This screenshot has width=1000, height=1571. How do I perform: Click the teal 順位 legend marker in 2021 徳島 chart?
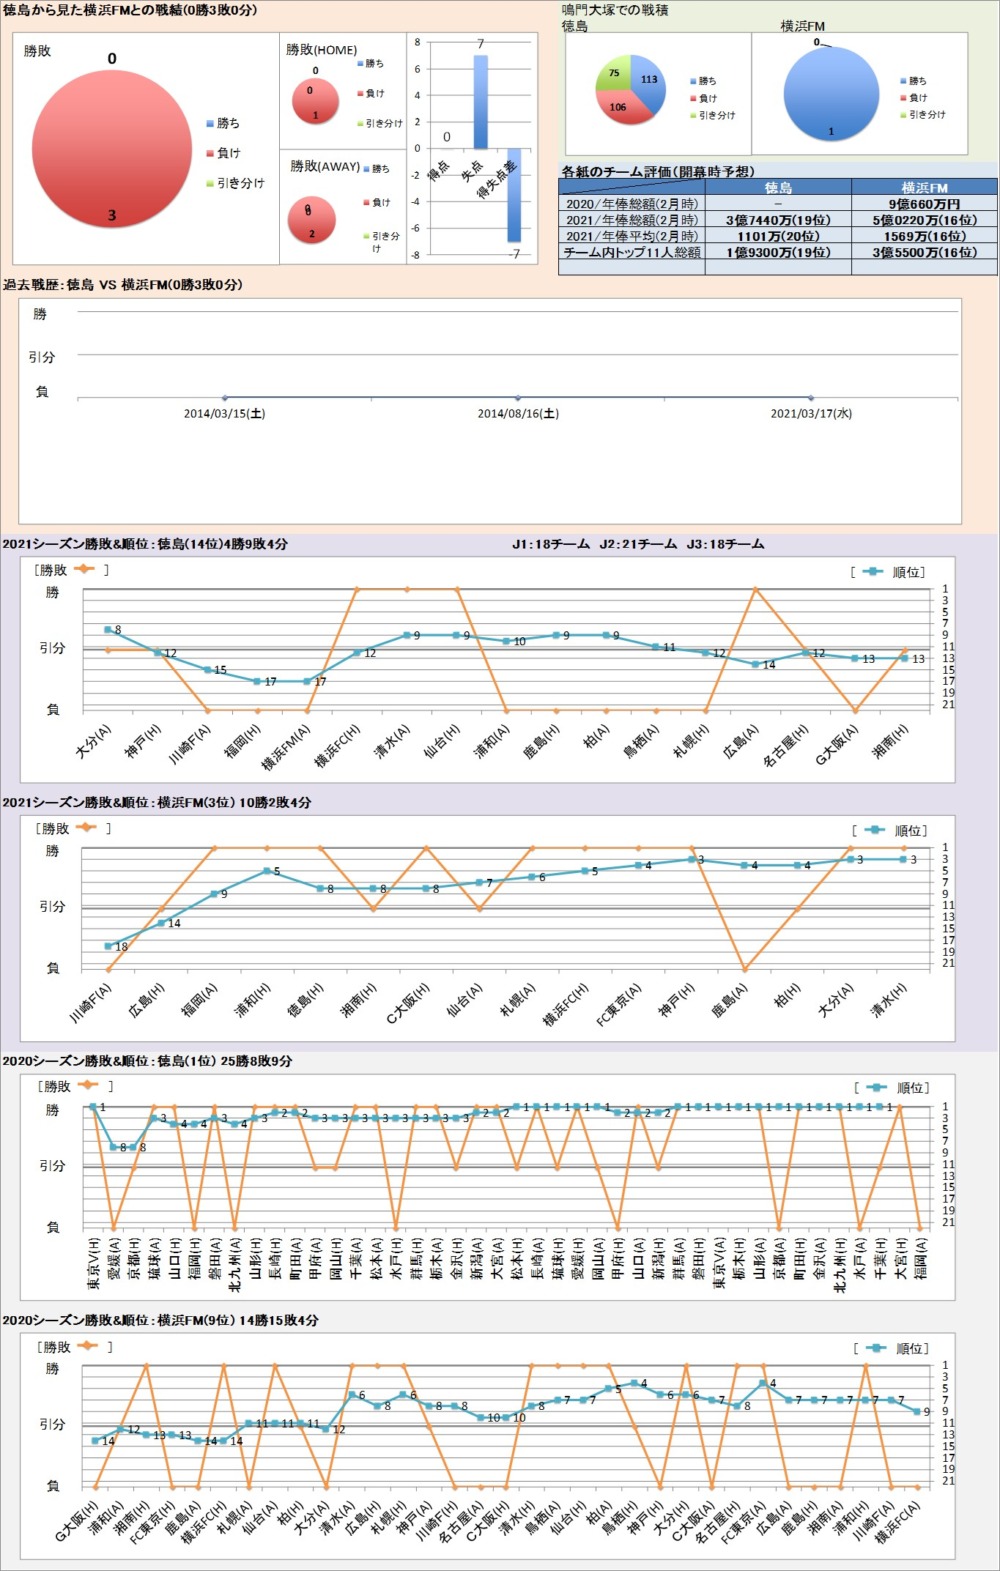pos(873,572)
